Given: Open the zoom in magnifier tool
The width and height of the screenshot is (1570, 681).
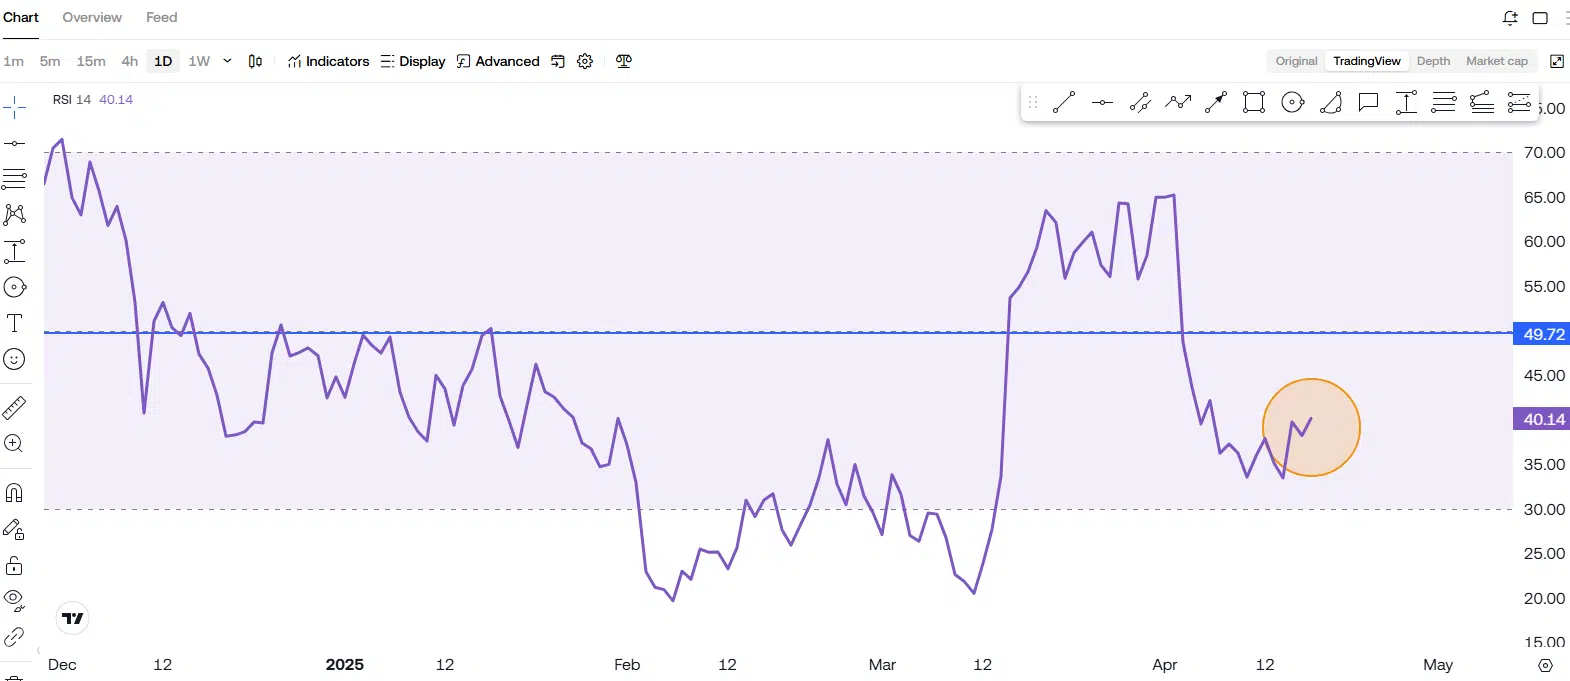Looking at the screenshot, I should (14, 444).
